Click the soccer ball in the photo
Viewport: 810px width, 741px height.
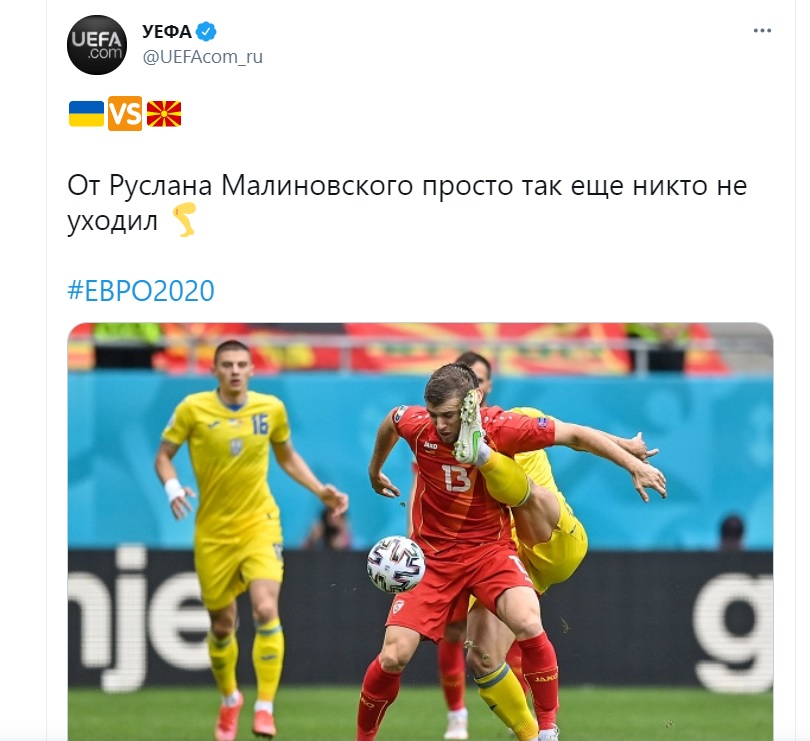pos(396,564)
